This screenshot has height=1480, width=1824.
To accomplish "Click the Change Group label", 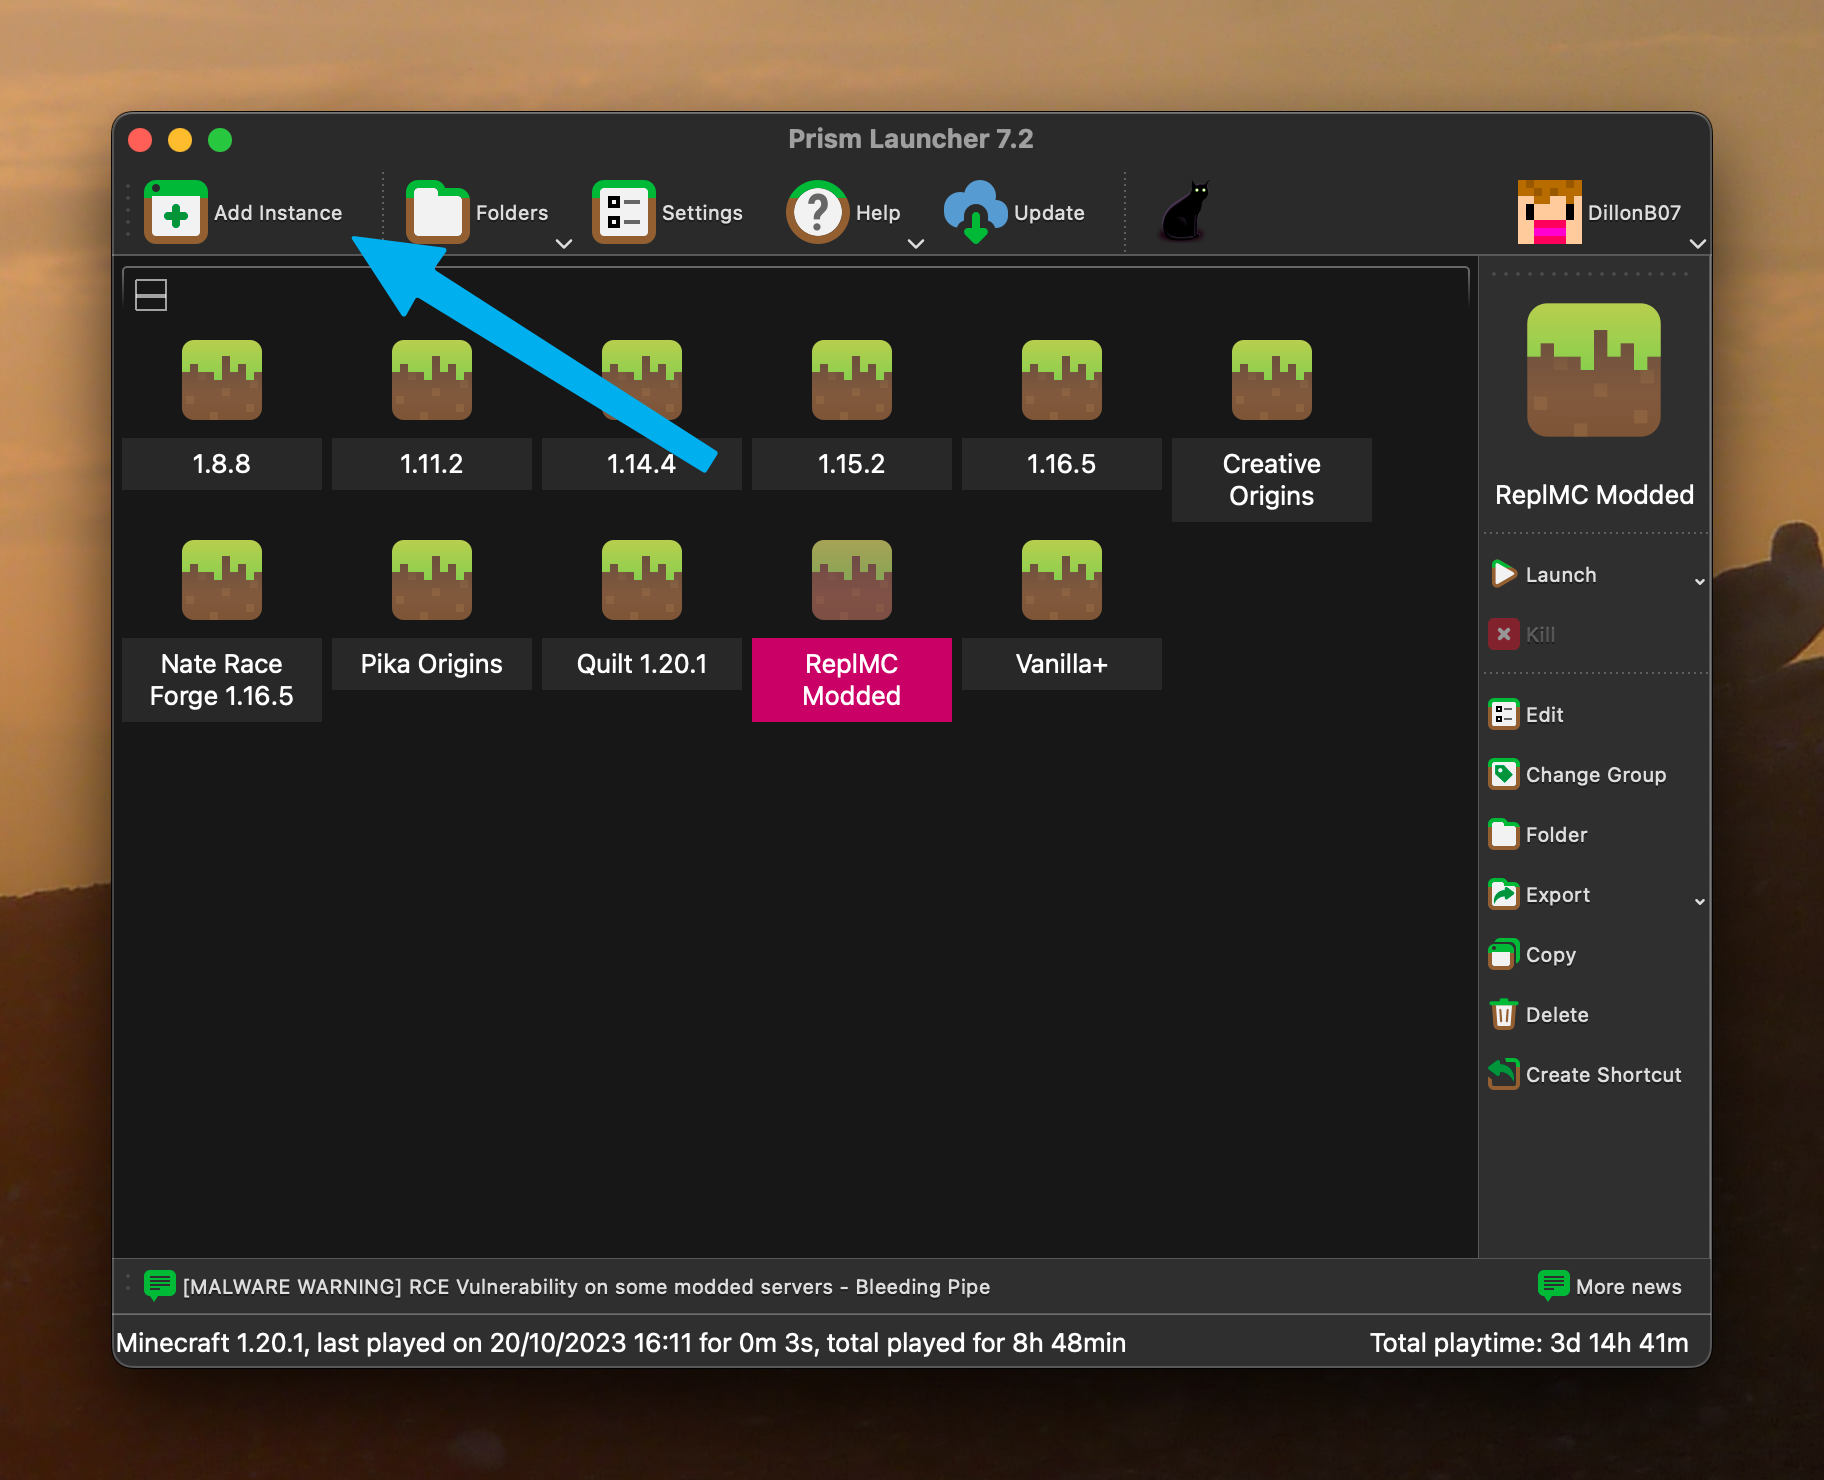I will (x=1596, y=775).
